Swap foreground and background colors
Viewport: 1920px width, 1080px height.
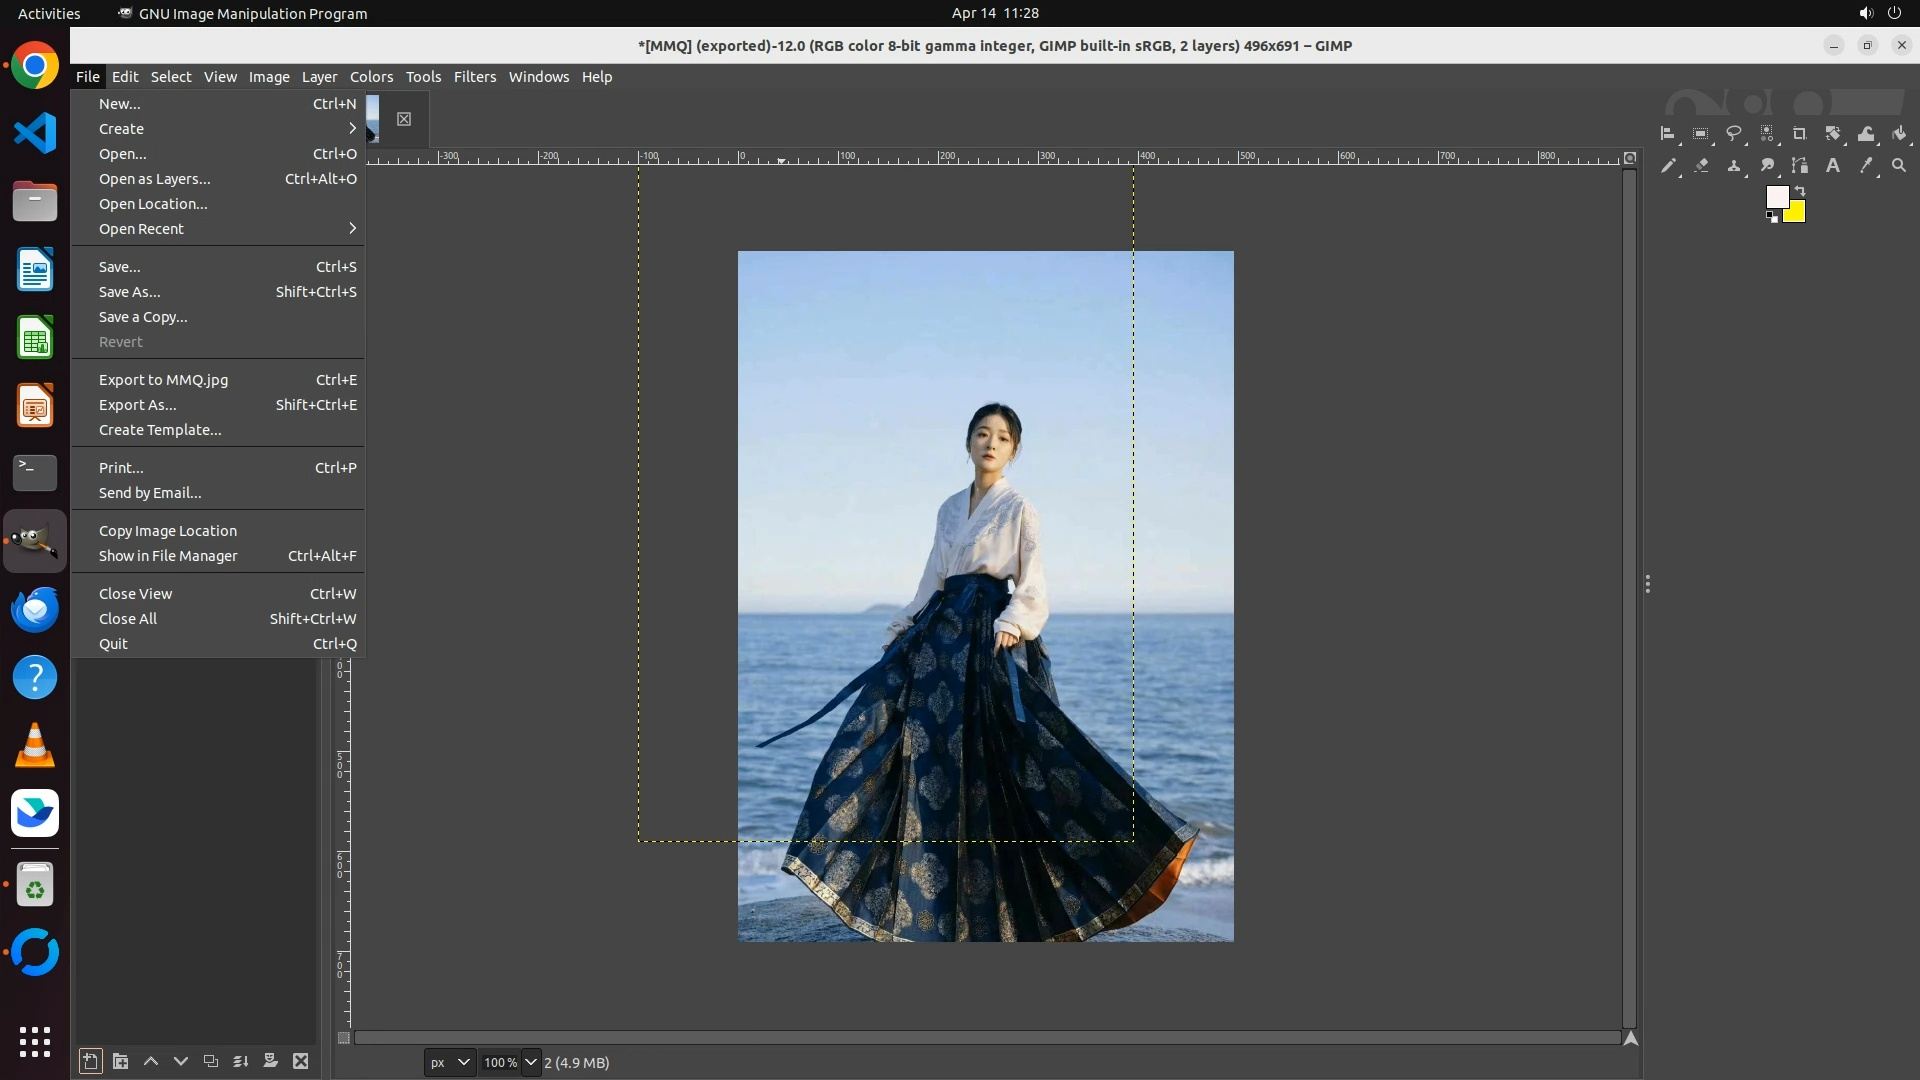click(x=1800, y=190)
